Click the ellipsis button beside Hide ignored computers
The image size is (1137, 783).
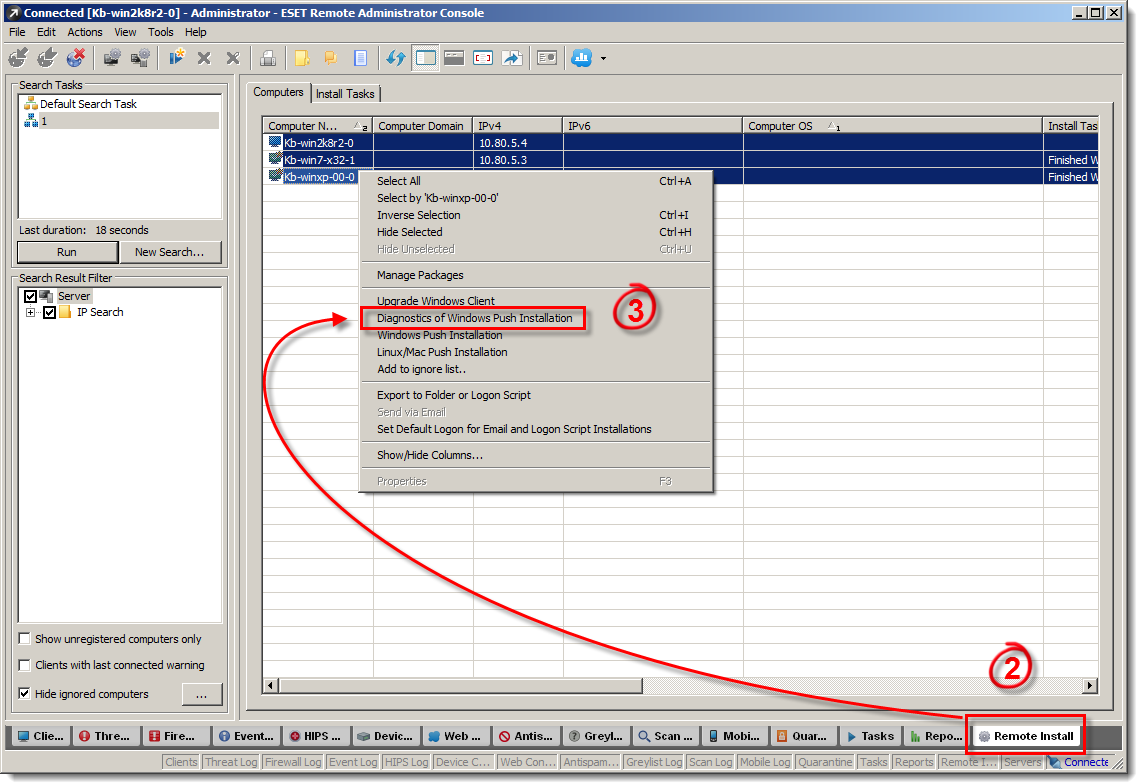(x=202, y=695)
